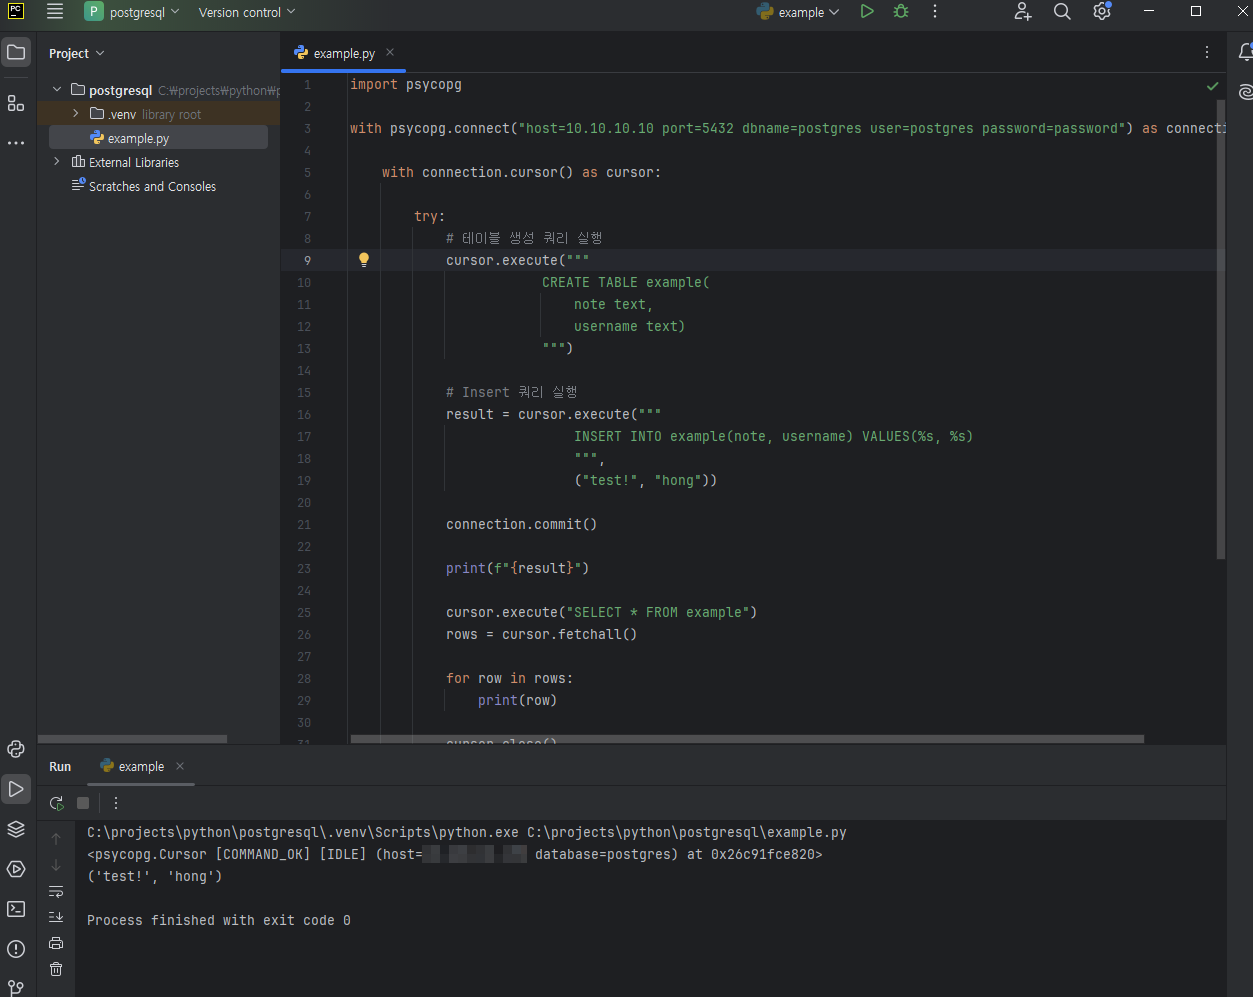
Task: Open Run panel more options
Action: click(x=116, y=803)
